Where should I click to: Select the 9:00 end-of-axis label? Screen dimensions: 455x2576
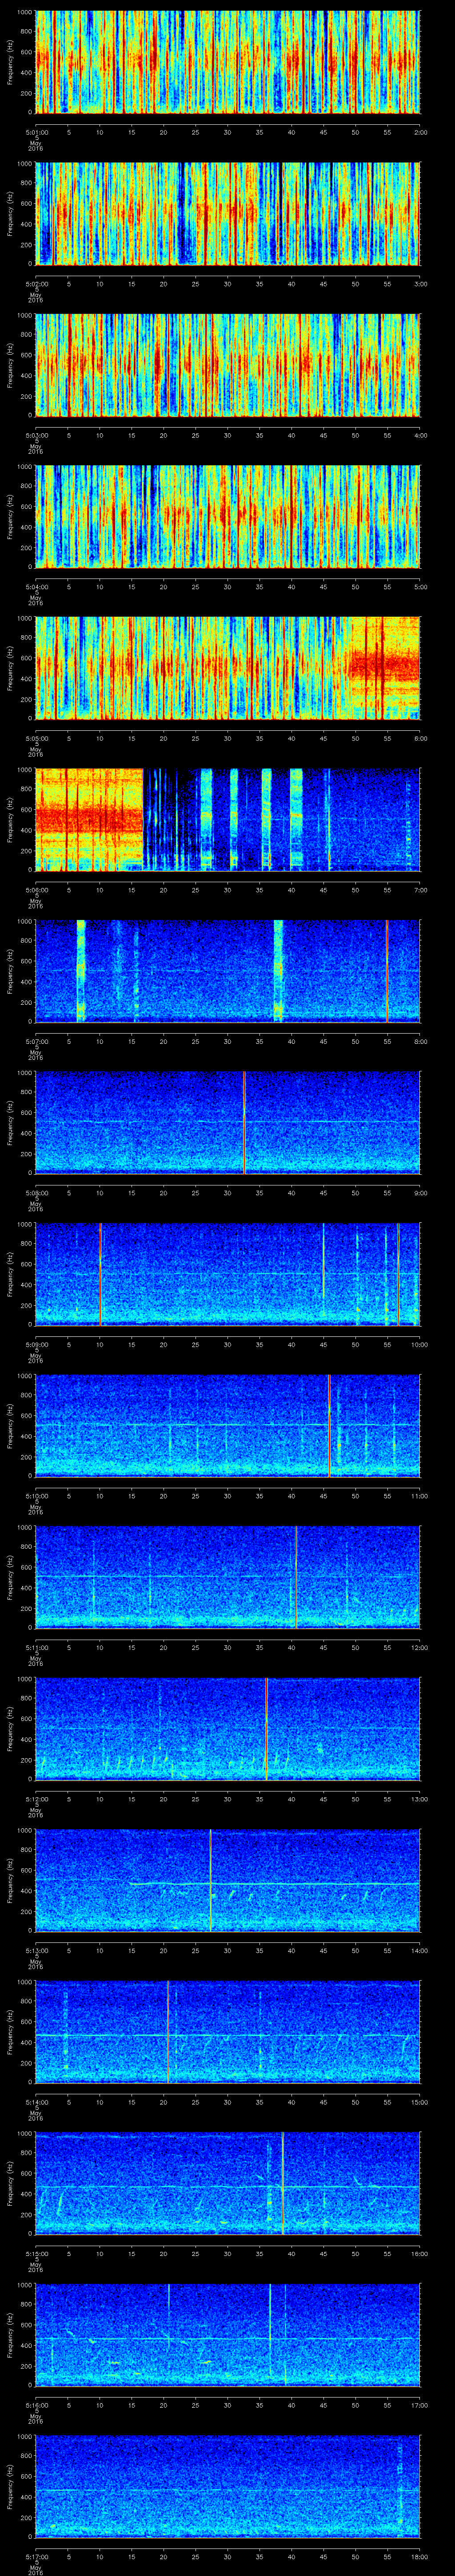(x=420, y=1192)
